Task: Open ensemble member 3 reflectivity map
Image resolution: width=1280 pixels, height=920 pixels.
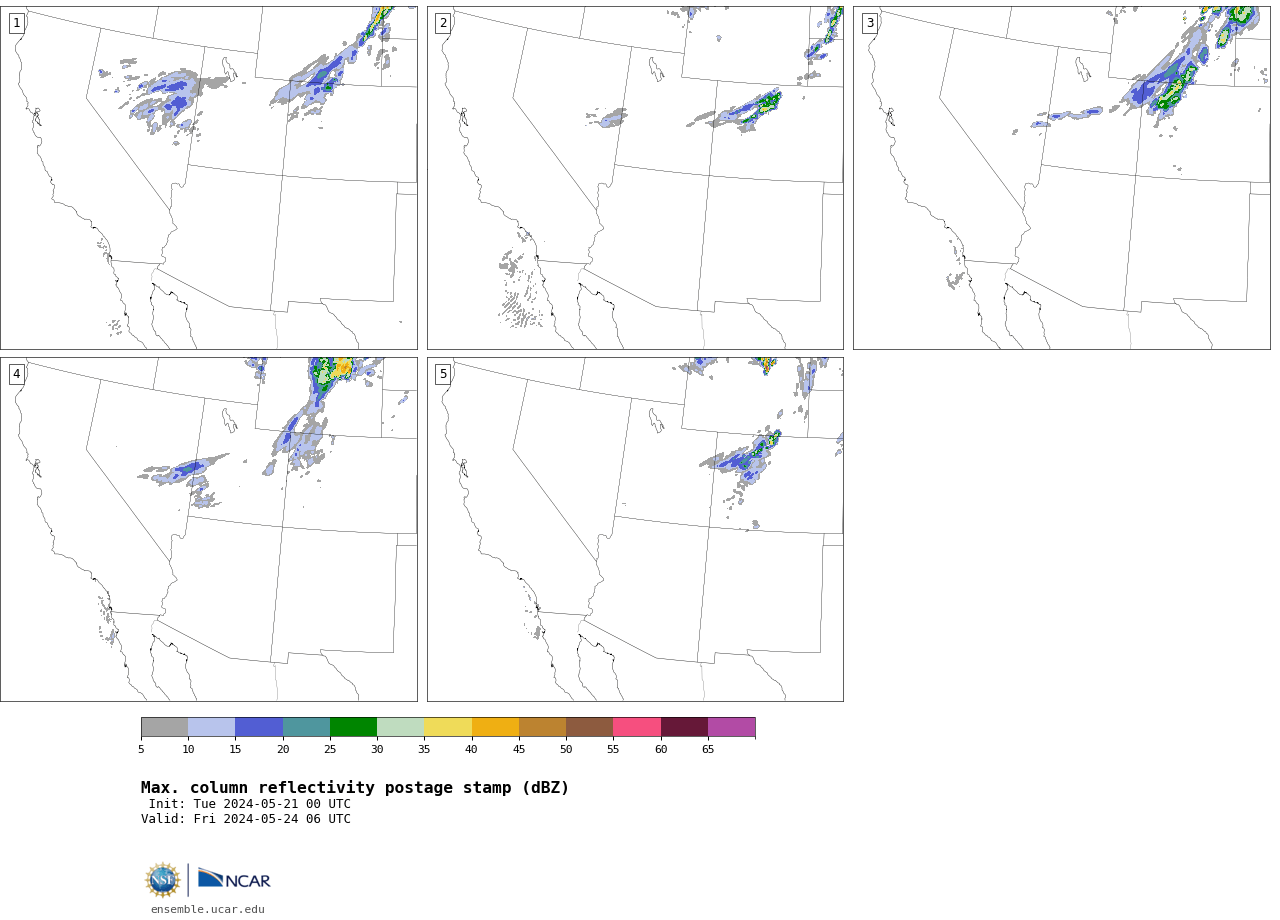Action: click(x=1061, y=178)
